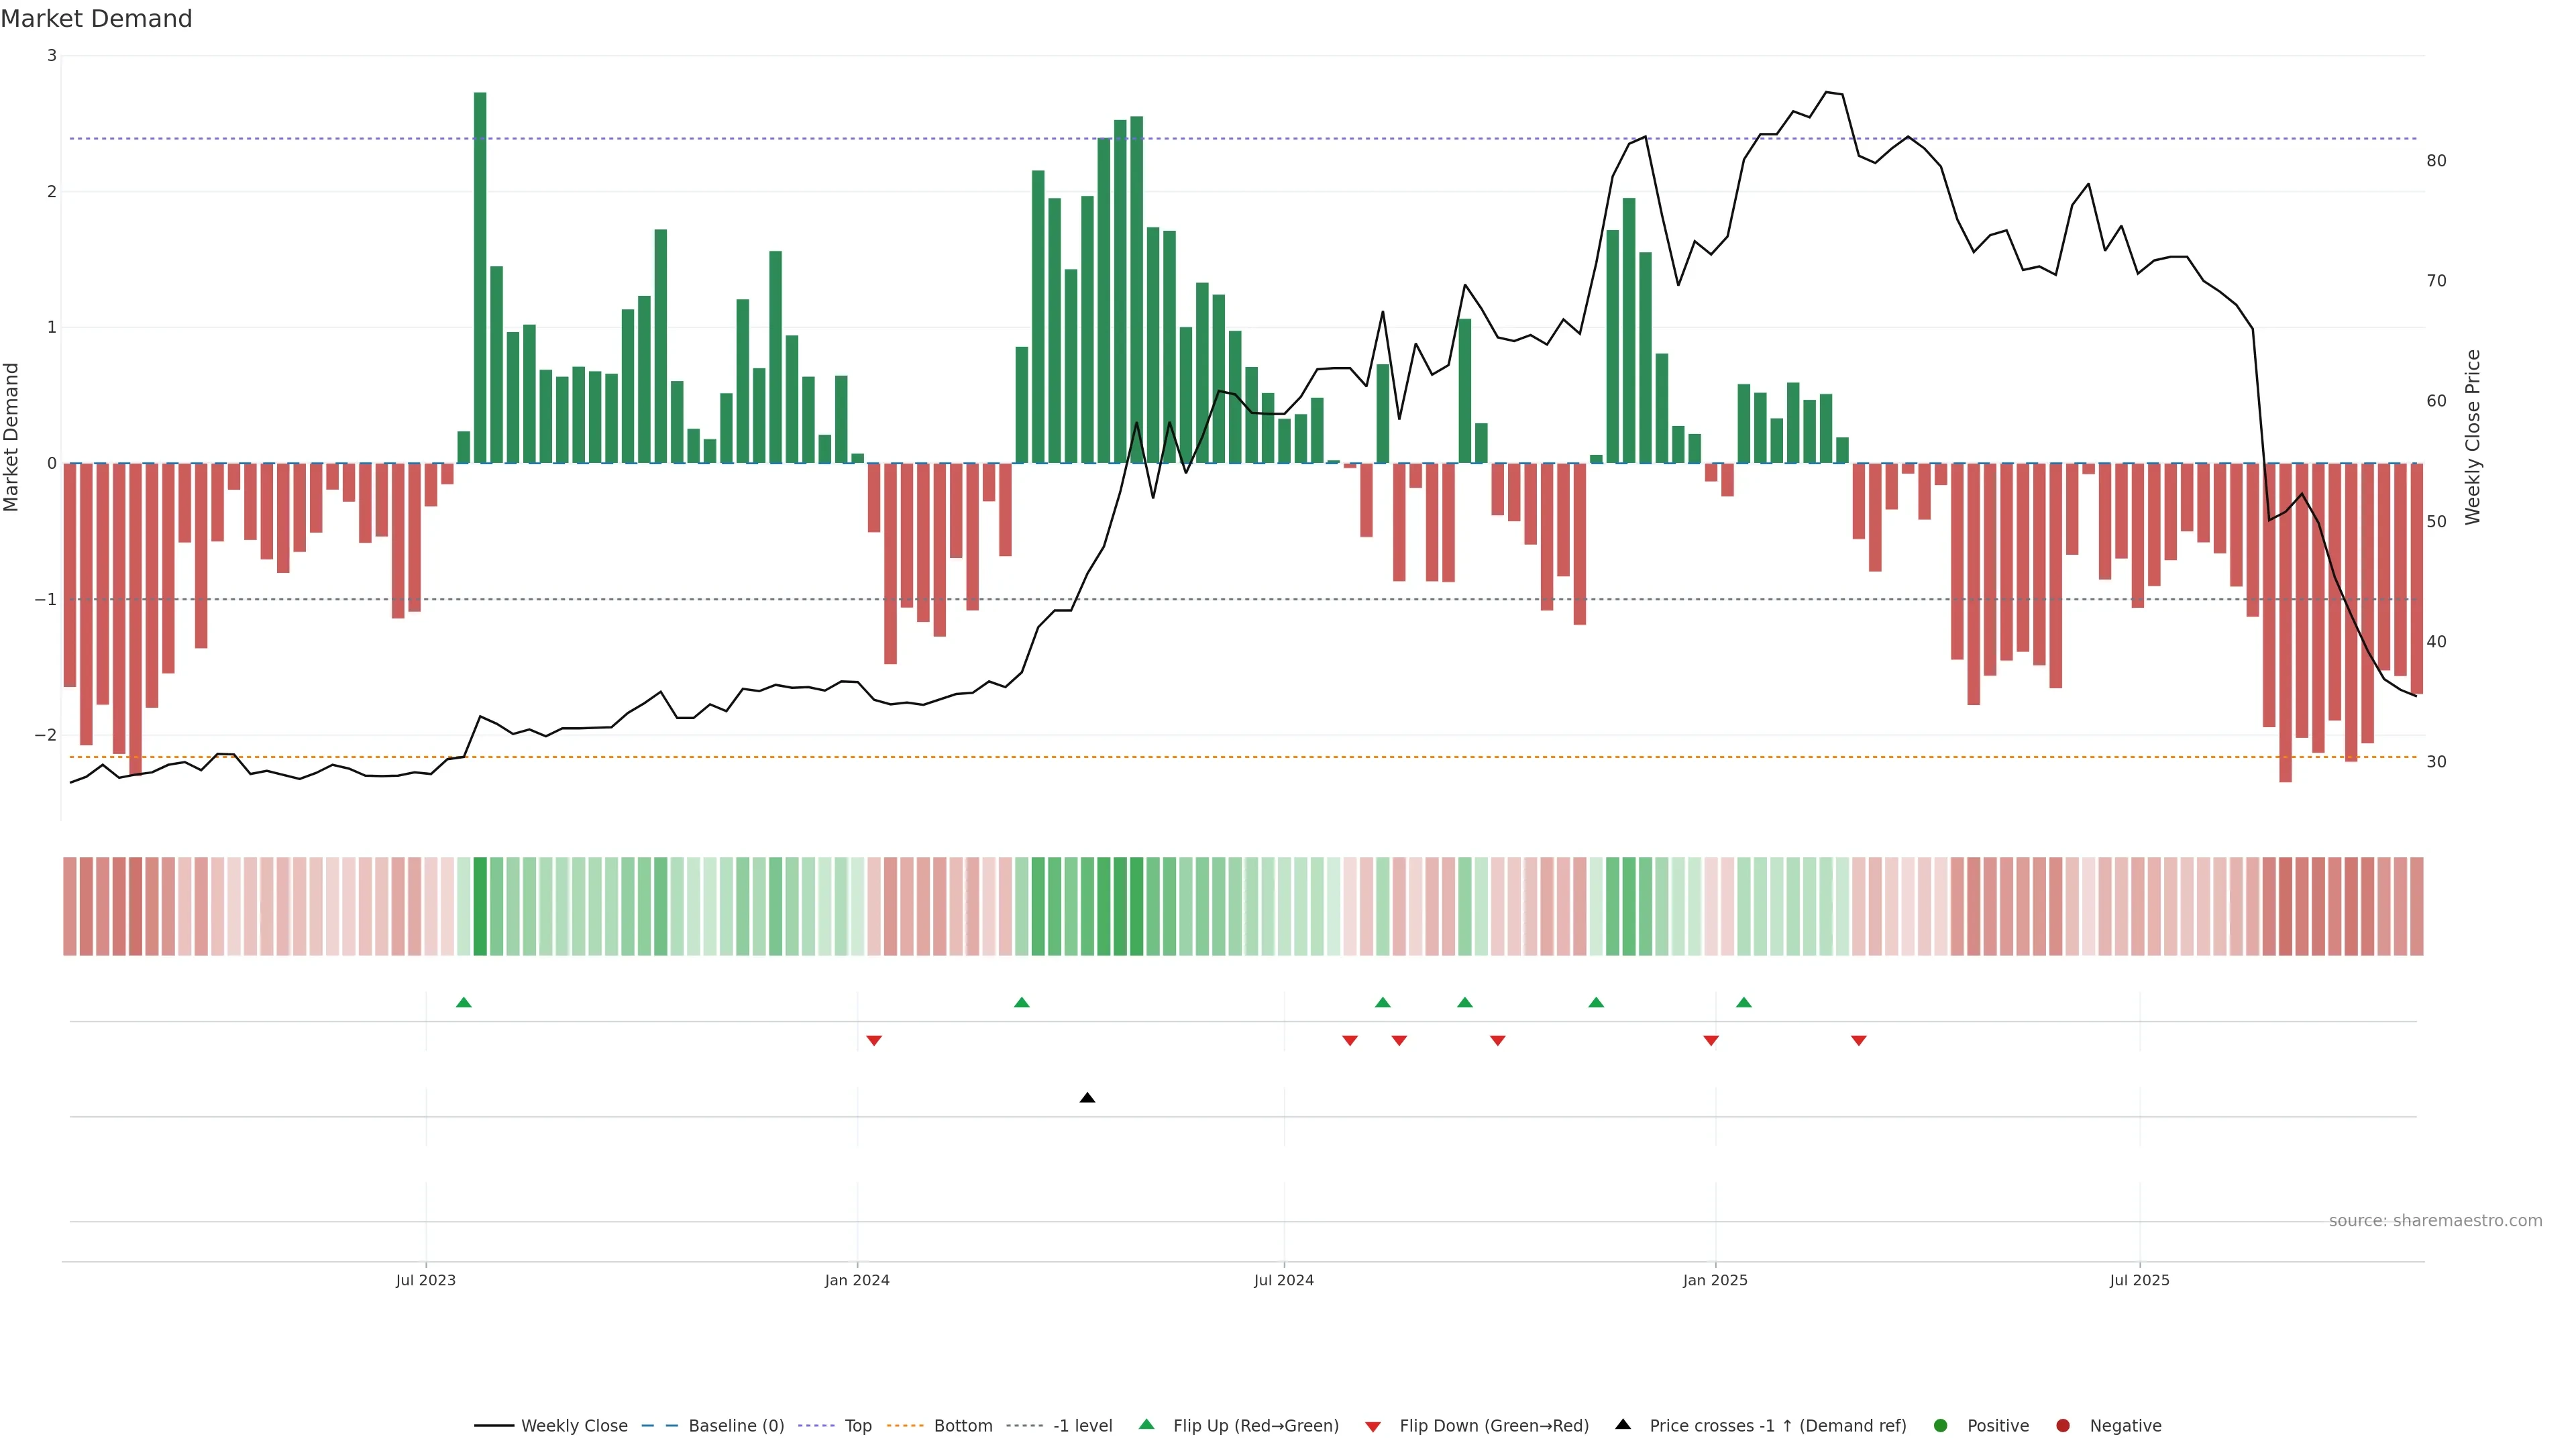This screenshot has height=1449, width=2576.
Task: Click the black price-cross triangle marker on the chart
Action: coord(1087,1098)
